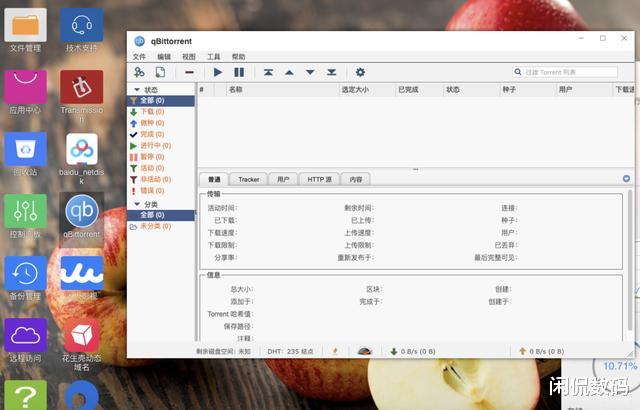Open 控制面板 desktop icon
Viewport: 640px width, 410px height.
pos(25,217)
